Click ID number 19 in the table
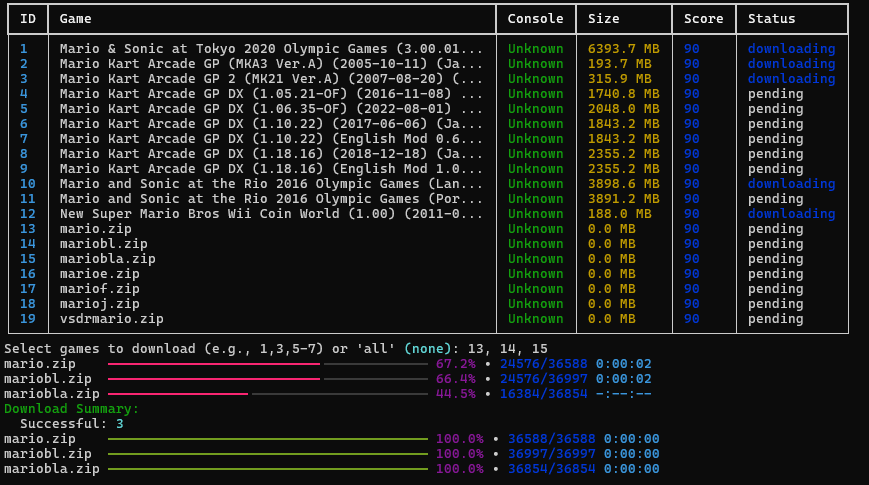Viewport: 869px width, 485px height. tap(28, 319)
